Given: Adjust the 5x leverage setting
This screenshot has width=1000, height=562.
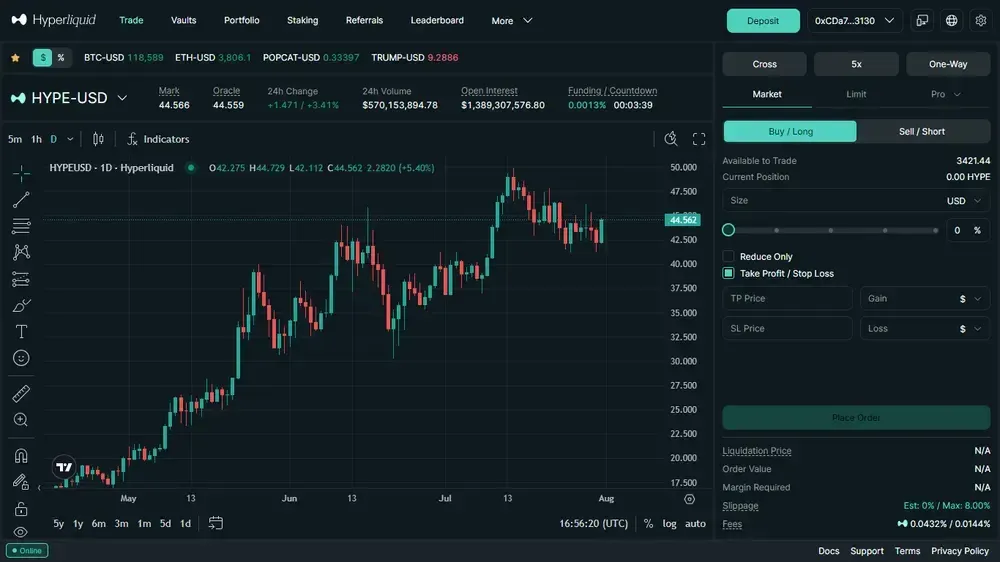Looking at the screenshot, I should [856, 64].
